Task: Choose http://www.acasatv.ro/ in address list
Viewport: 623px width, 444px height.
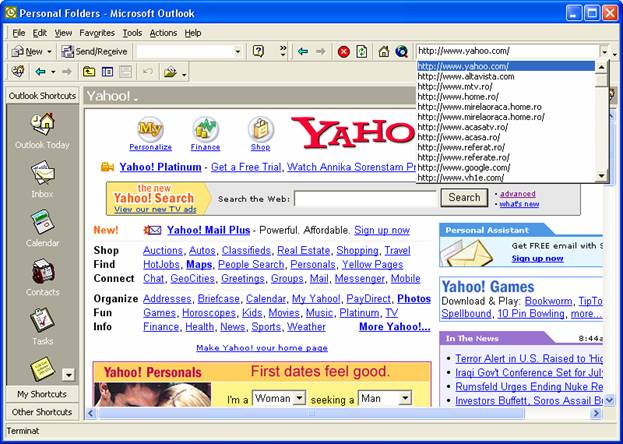Action: [x=506, y=127]
